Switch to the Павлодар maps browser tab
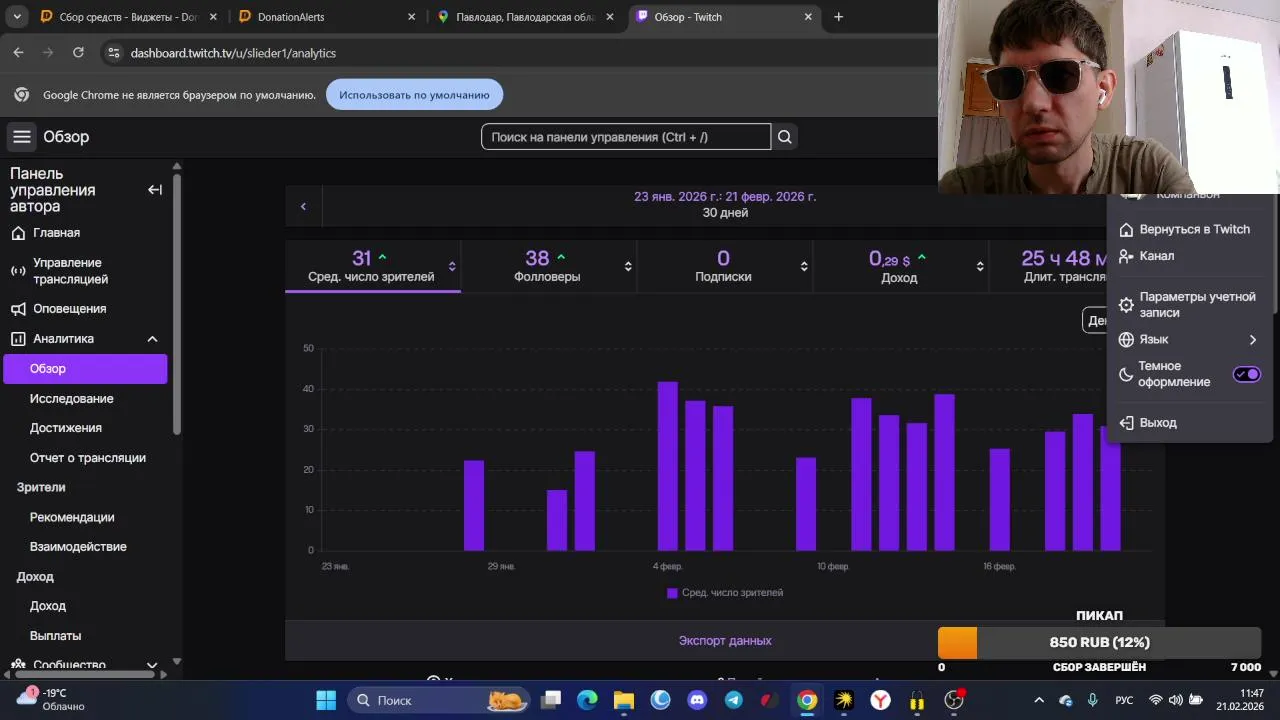The height and width of the screenshot is (720, 1280). (x=526, y=17)
